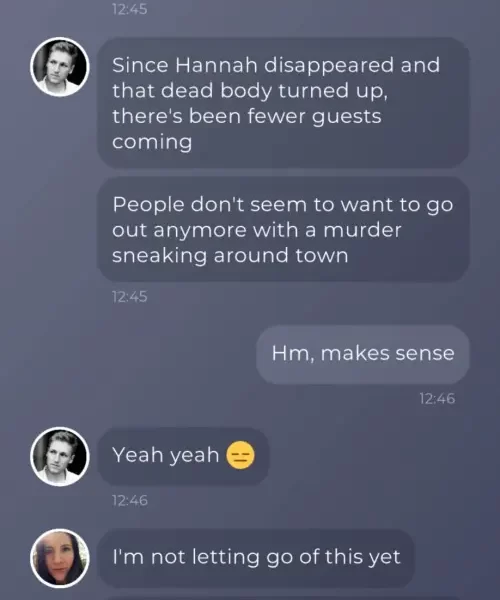
Task: Open the dark-haired woman's profile picture
Action: (60, 558)
